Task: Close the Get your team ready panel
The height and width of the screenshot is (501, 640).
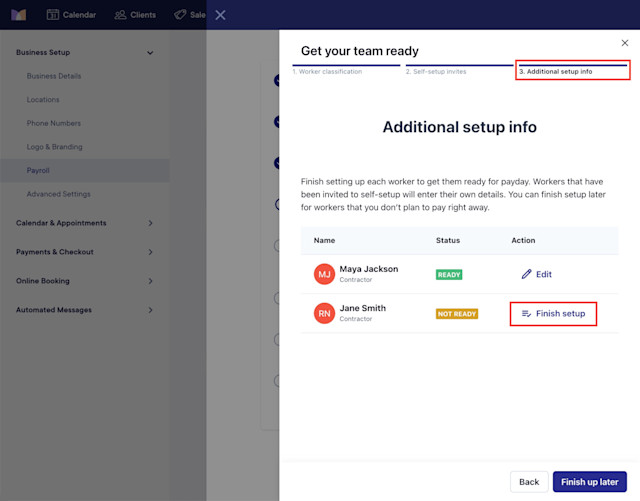Action: [624, 43]
